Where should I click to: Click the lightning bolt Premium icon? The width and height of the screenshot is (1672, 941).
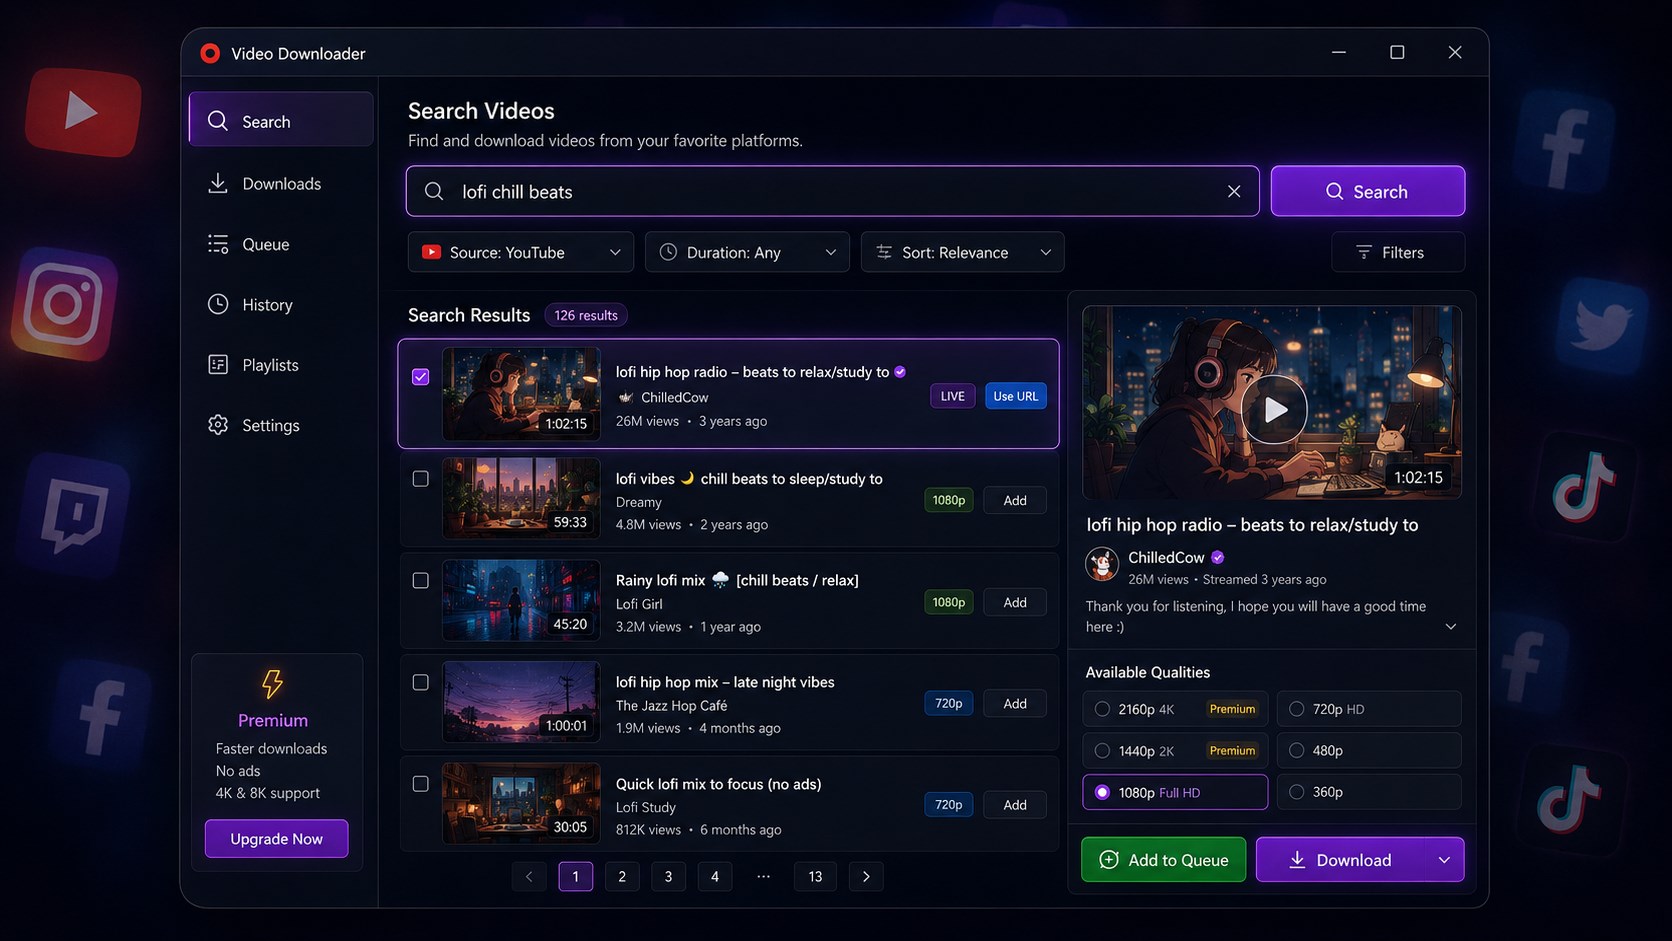click(272, 684)
